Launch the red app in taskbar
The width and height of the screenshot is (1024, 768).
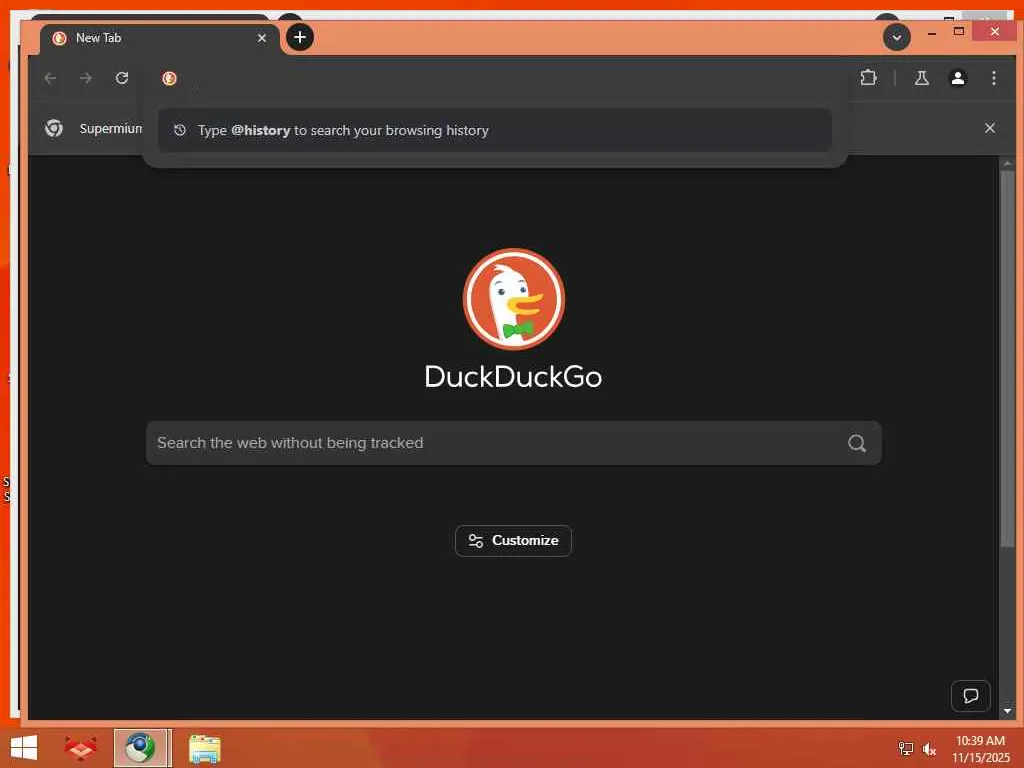point(80,748)
